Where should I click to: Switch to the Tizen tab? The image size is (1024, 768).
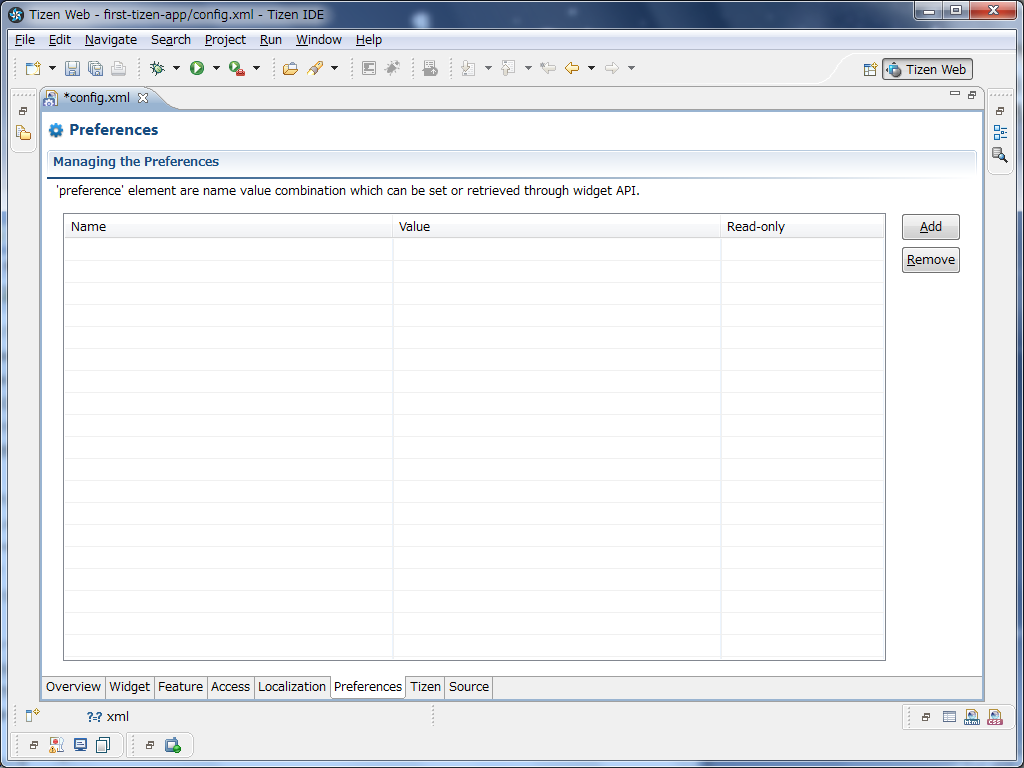pyautogui.click(x=425, y=687)
